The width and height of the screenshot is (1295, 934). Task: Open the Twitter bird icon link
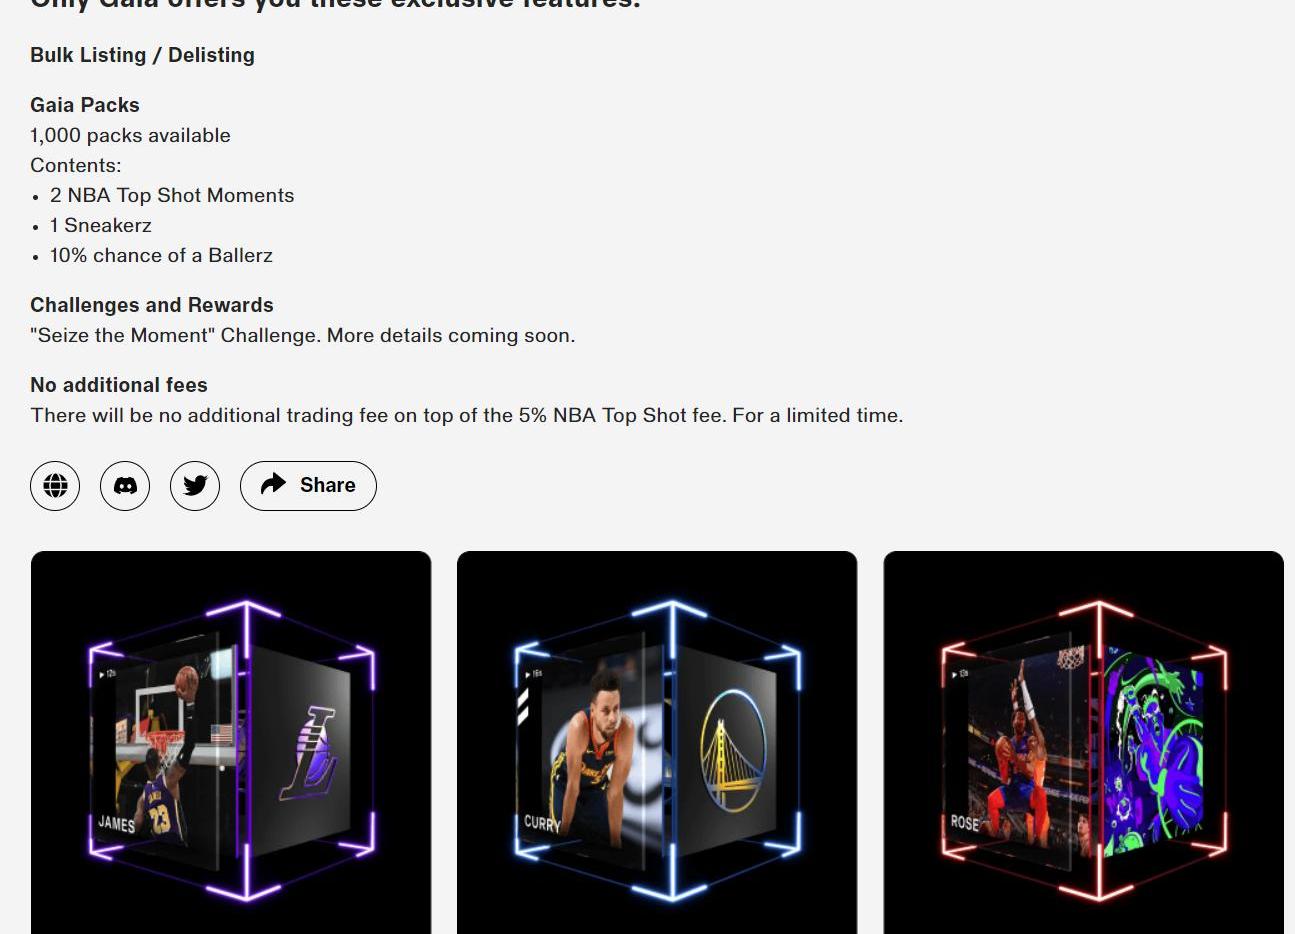[x=195, y=486]
